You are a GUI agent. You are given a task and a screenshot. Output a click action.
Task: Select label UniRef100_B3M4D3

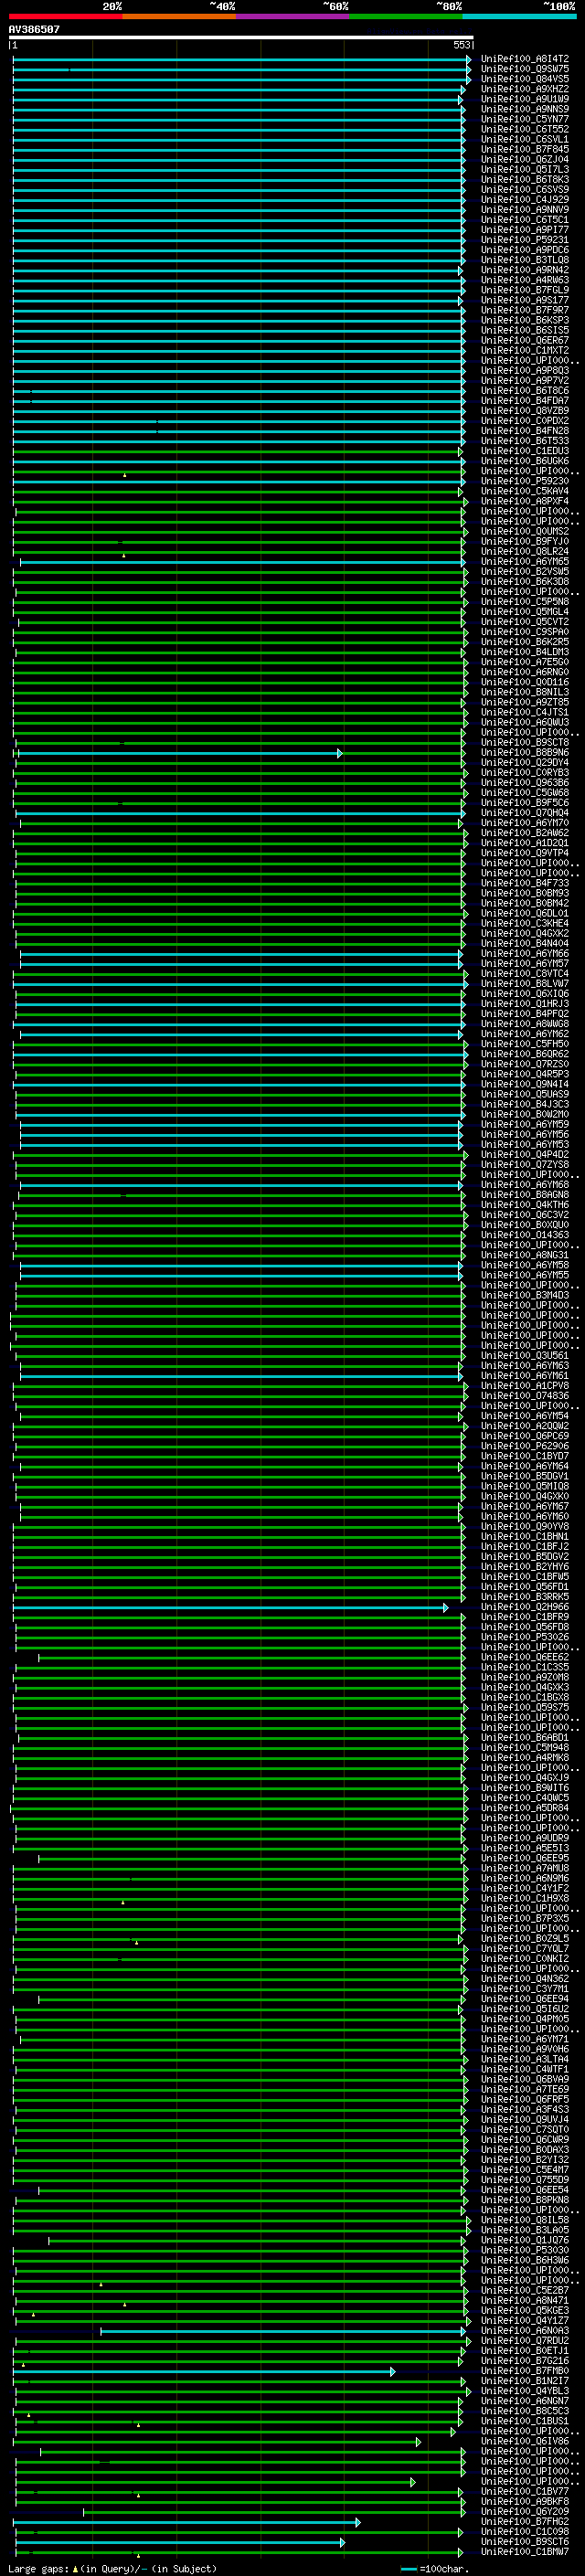click(524, 1296)
